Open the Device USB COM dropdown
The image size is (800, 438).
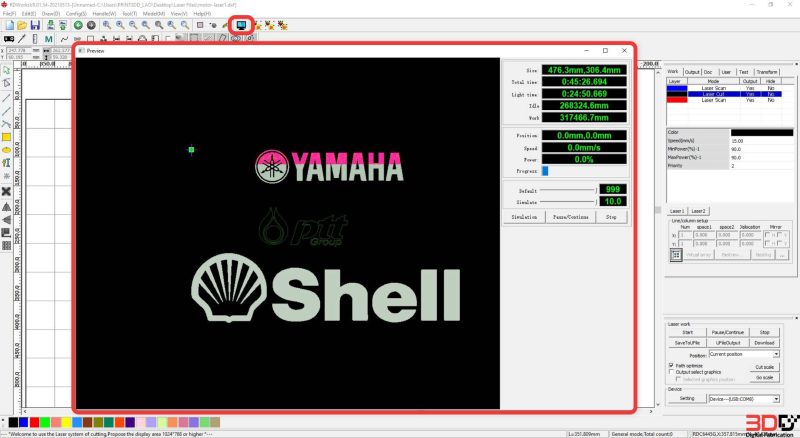[744, 399]
